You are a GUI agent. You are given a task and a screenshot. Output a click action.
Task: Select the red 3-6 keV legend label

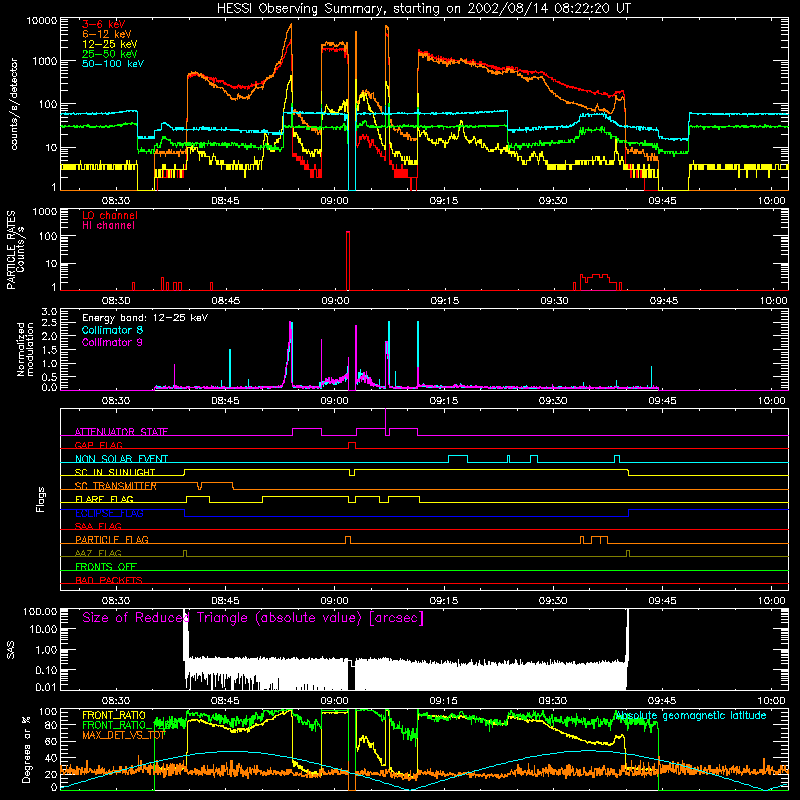pos(103,24)
